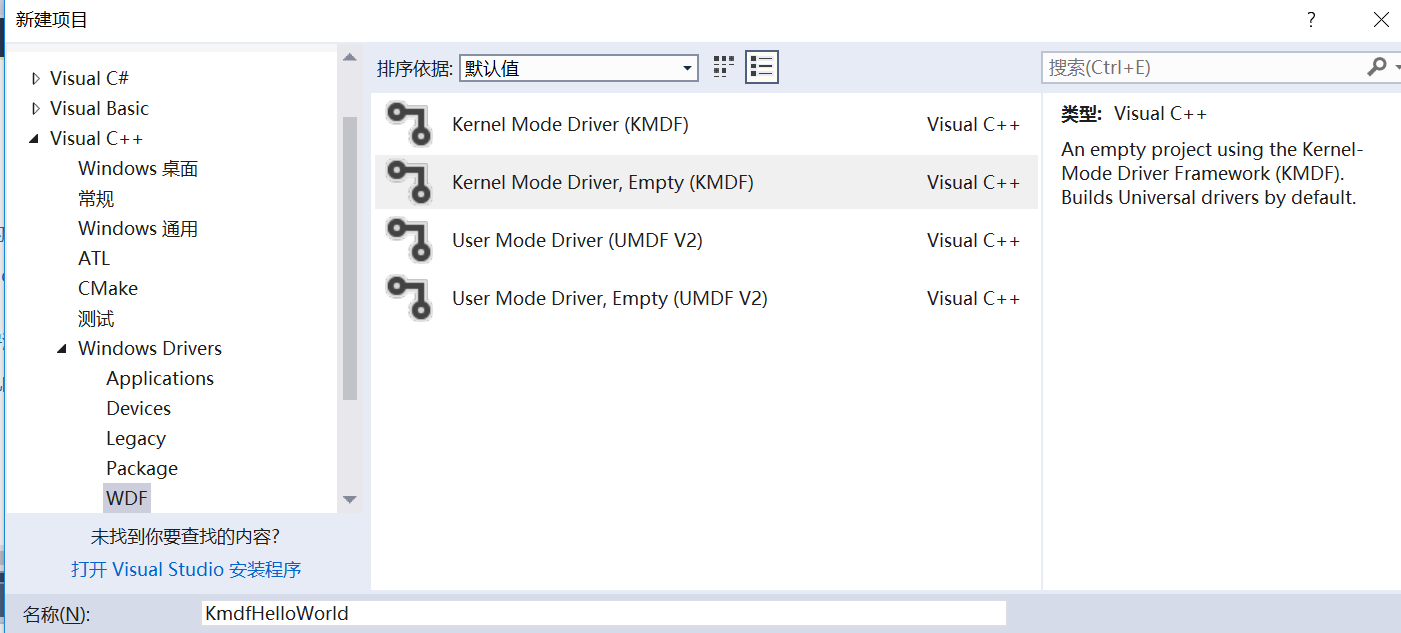Click the User Mode Driver, Empty (UMDF V2) icon
Image resolution: width=1401 pixels, height=633 pixels.
point(408,299)
